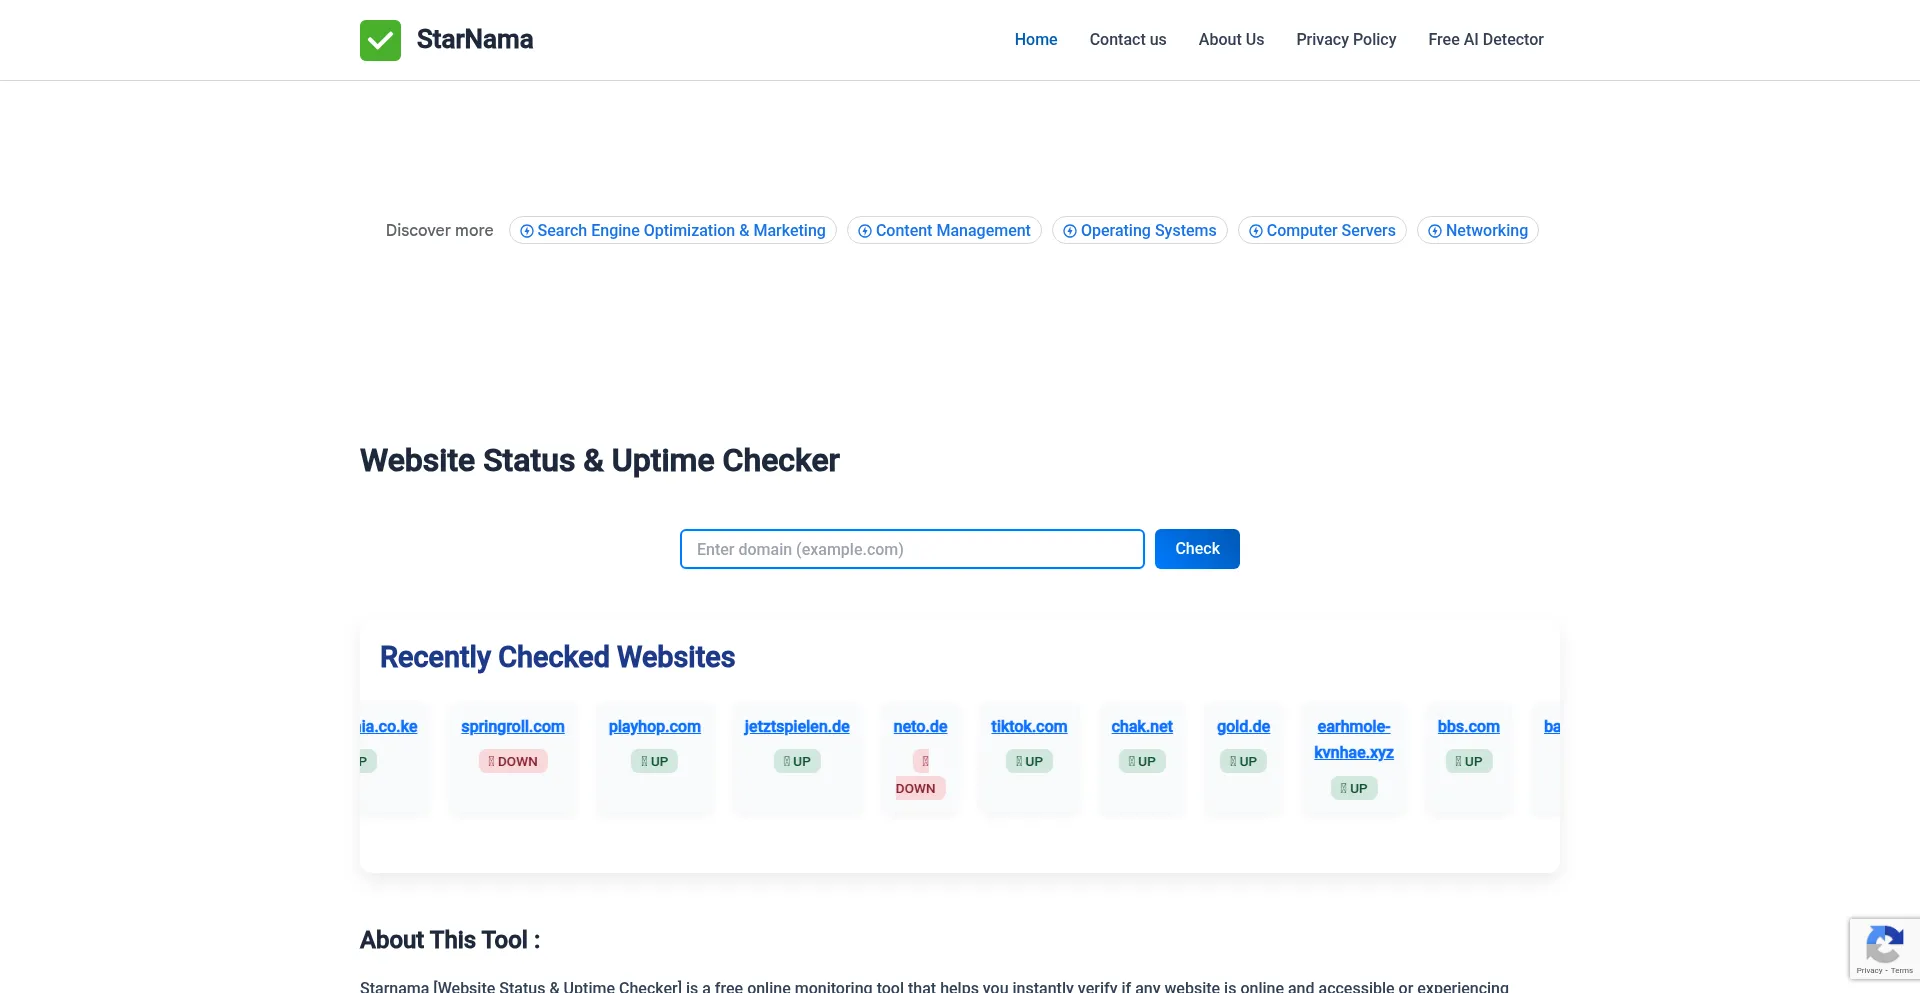Open the Free AI Detector tool
This screenshot has height=993, width=1920.
1486,40
